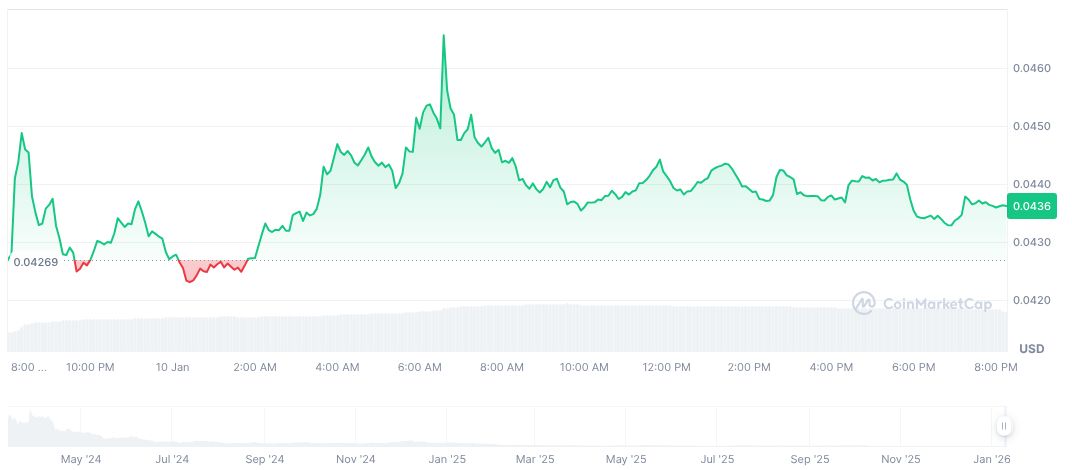Click the larger red dip after 10 Jan

pos(189,280)
